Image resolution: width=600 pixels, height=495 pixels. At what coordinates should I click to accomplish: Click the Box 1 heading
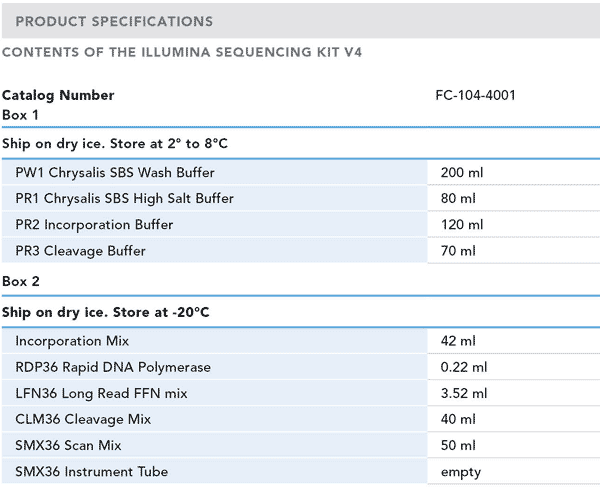[20, 115]
